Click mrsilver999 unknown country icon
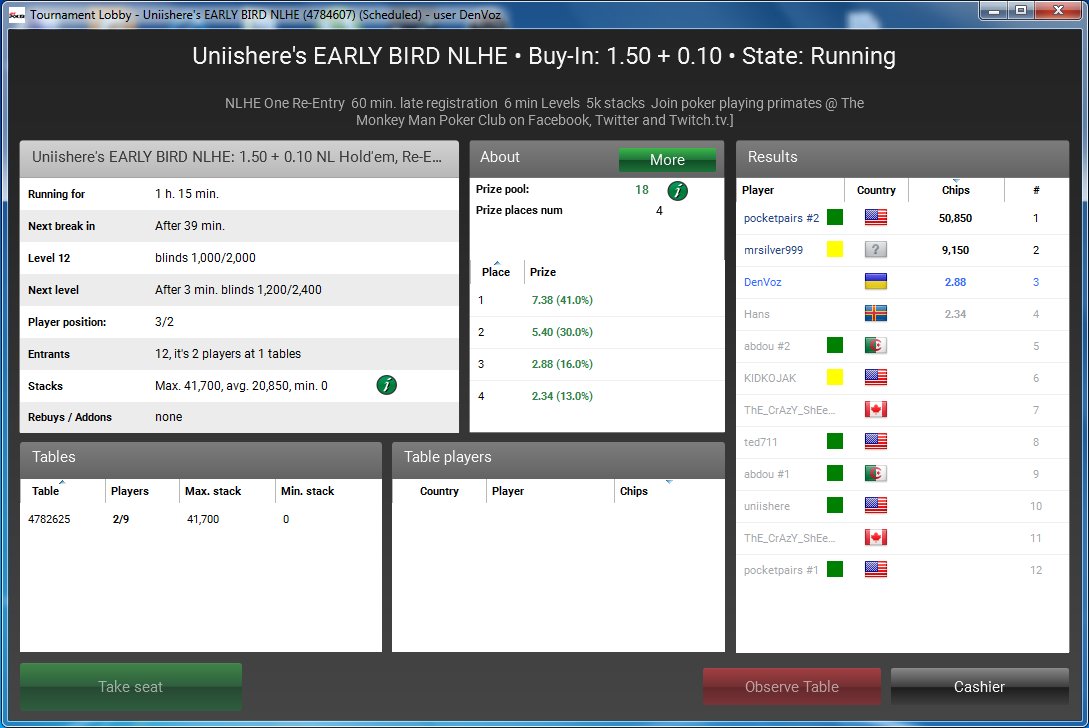Image resolution: width=1089 pixels, height=728 pixels. 876,249
